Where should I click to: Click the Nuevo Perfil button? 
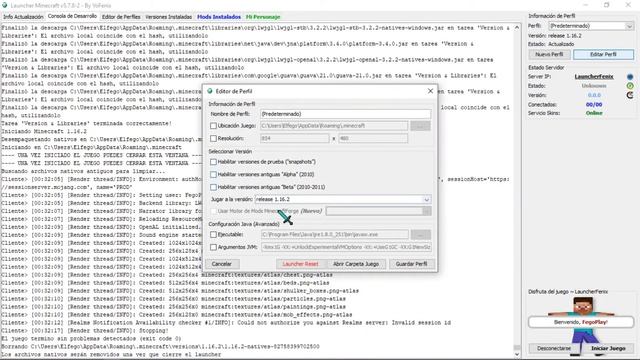click(x=549, y=54)
